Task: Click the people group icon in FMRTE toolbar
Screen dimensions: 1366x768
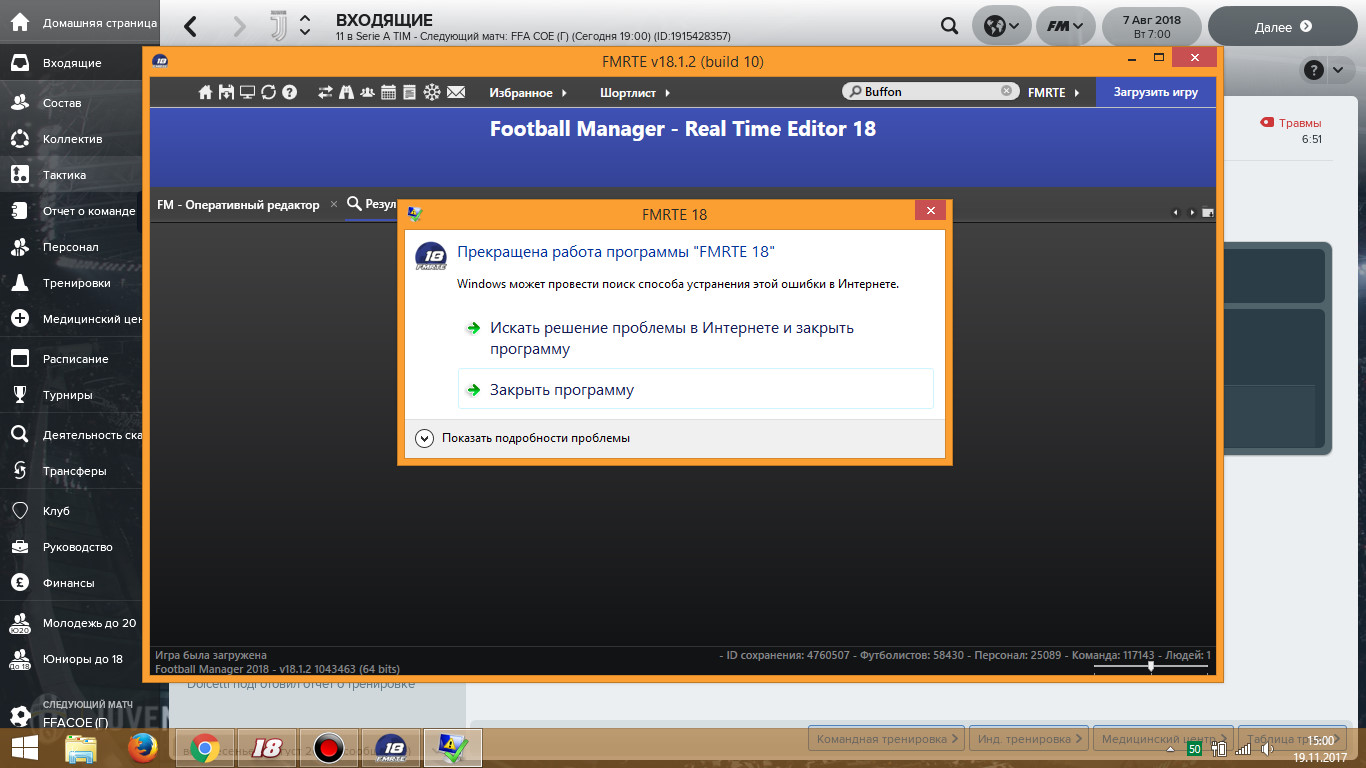Action: 367,92
